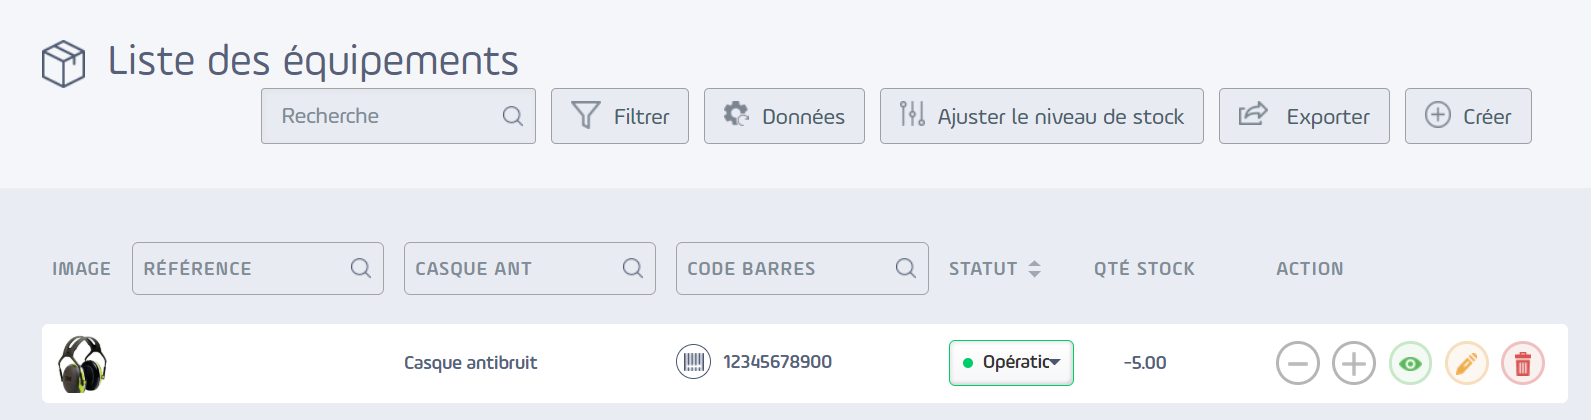
Task: Increase stock with the plus circle icon
Action: pyautogui.click(x=1354, y=363)
